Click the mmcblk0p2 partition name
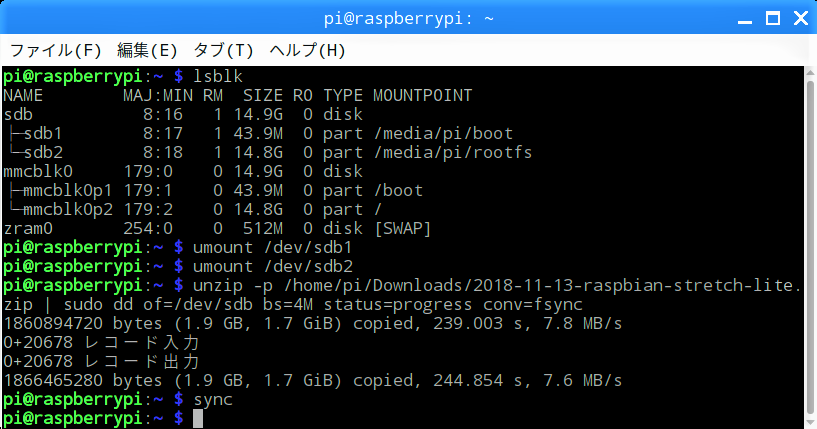The height and width of the screenshot is (429, 817). point(68,210)
